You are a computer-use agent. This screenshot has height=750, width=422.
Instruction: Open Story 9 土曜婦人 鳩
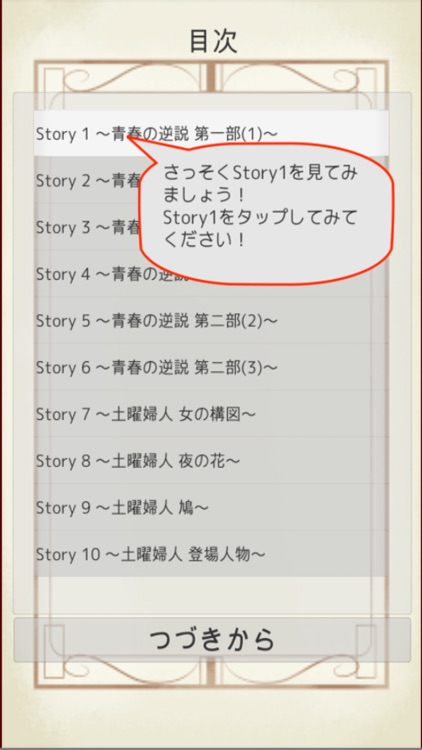[211, 508]
